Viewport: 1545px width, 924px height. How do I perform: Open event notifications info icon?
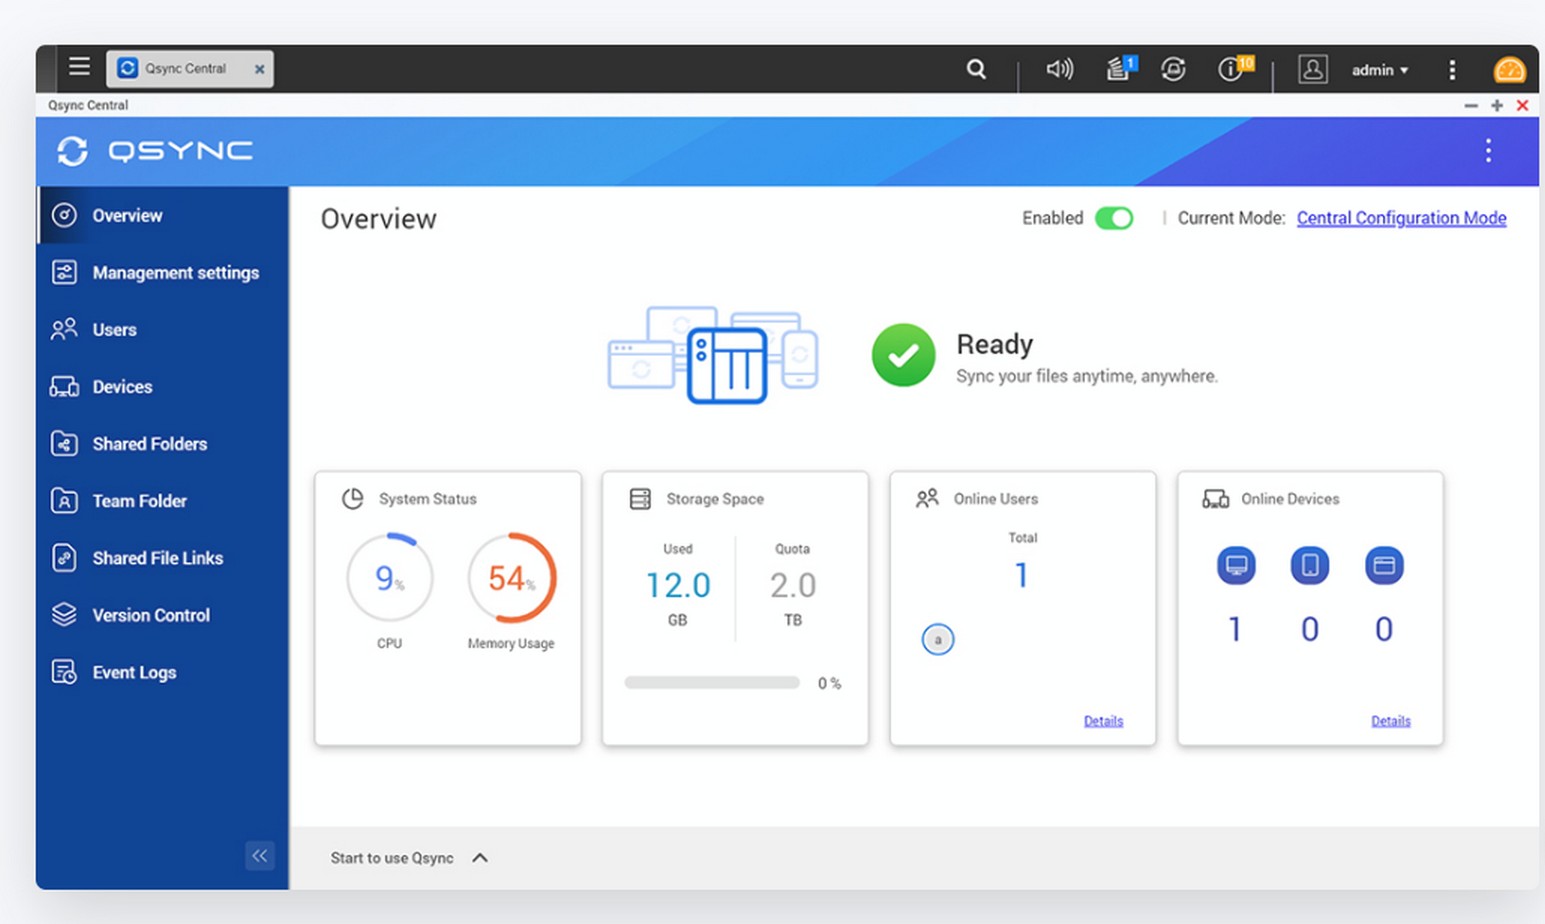tap(1235, 68)
